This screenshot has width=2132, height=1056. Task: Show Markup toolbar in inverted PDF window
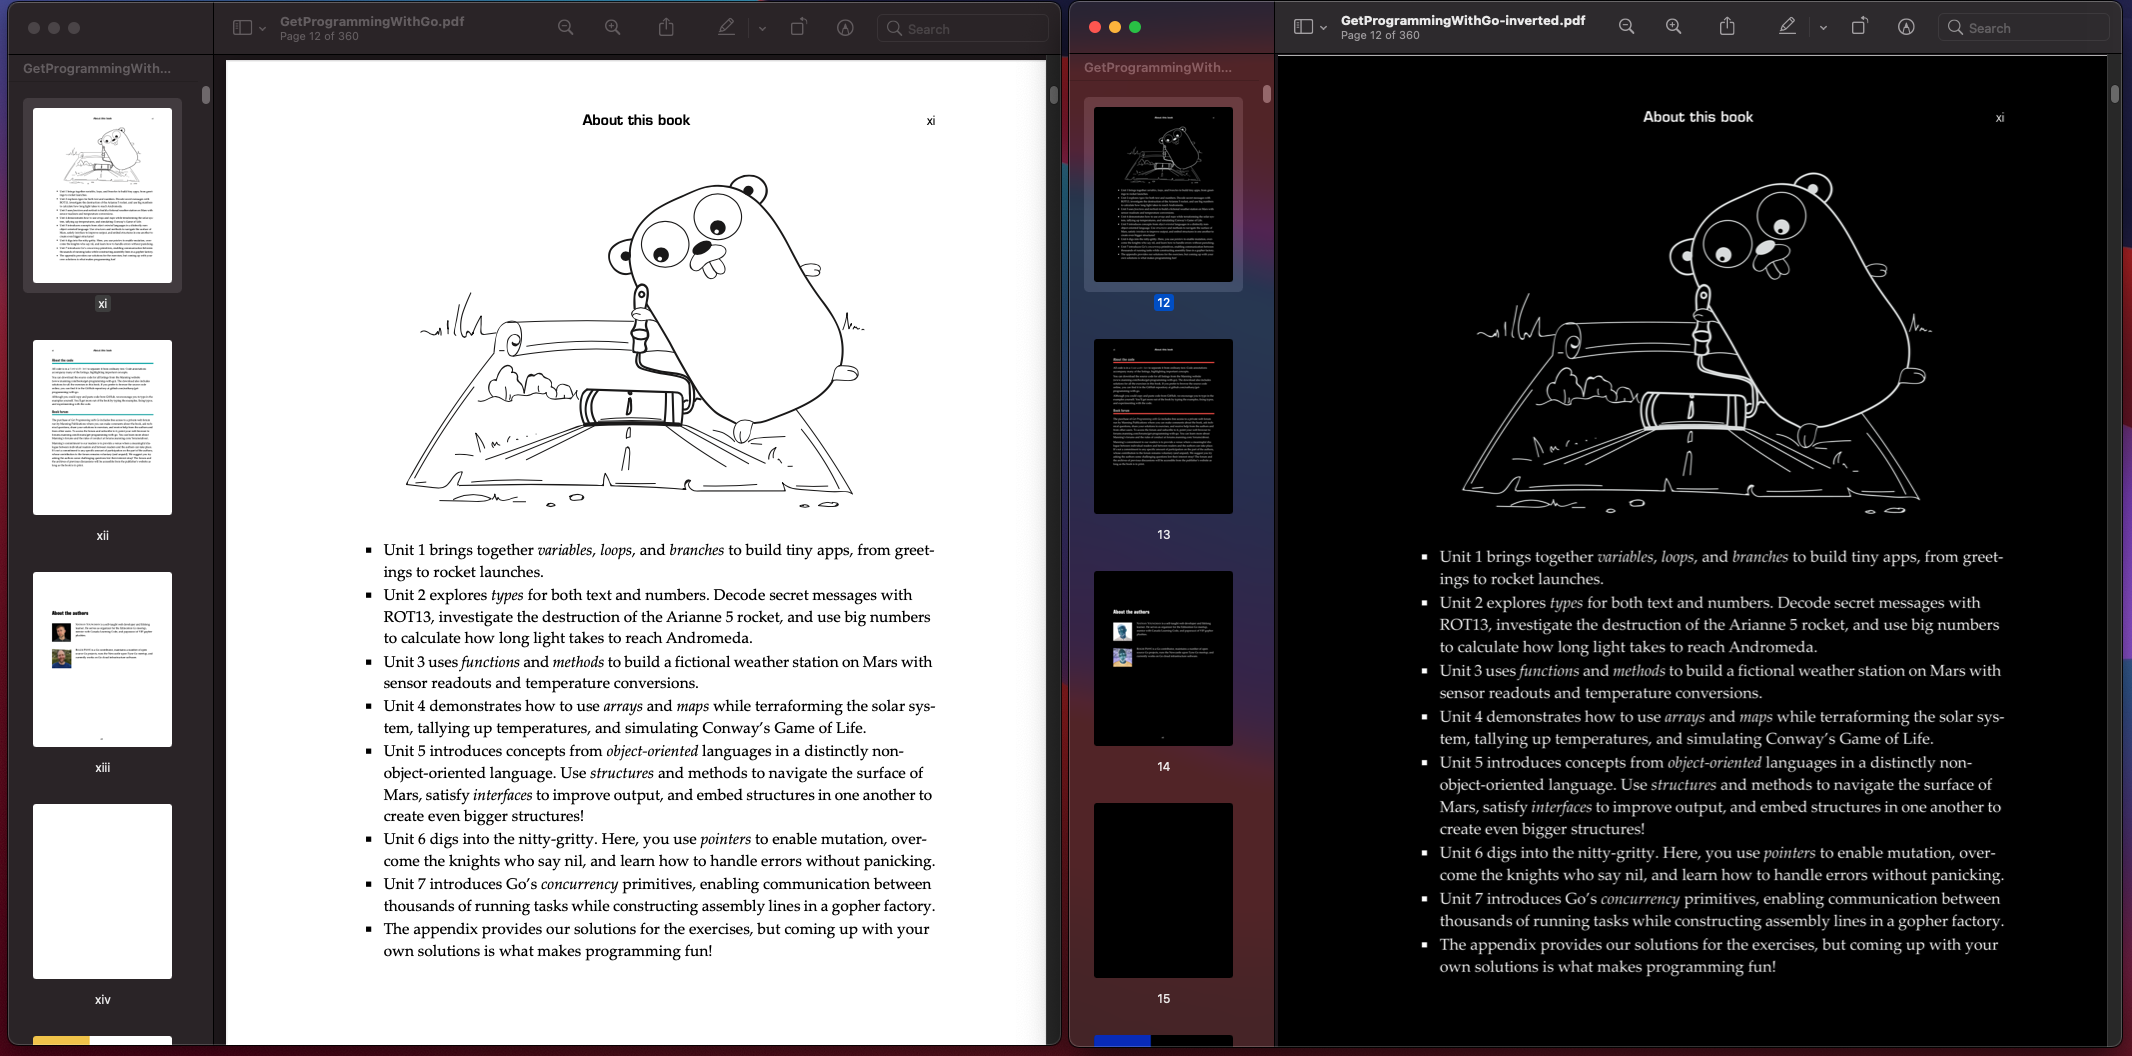click(1907, 27)
